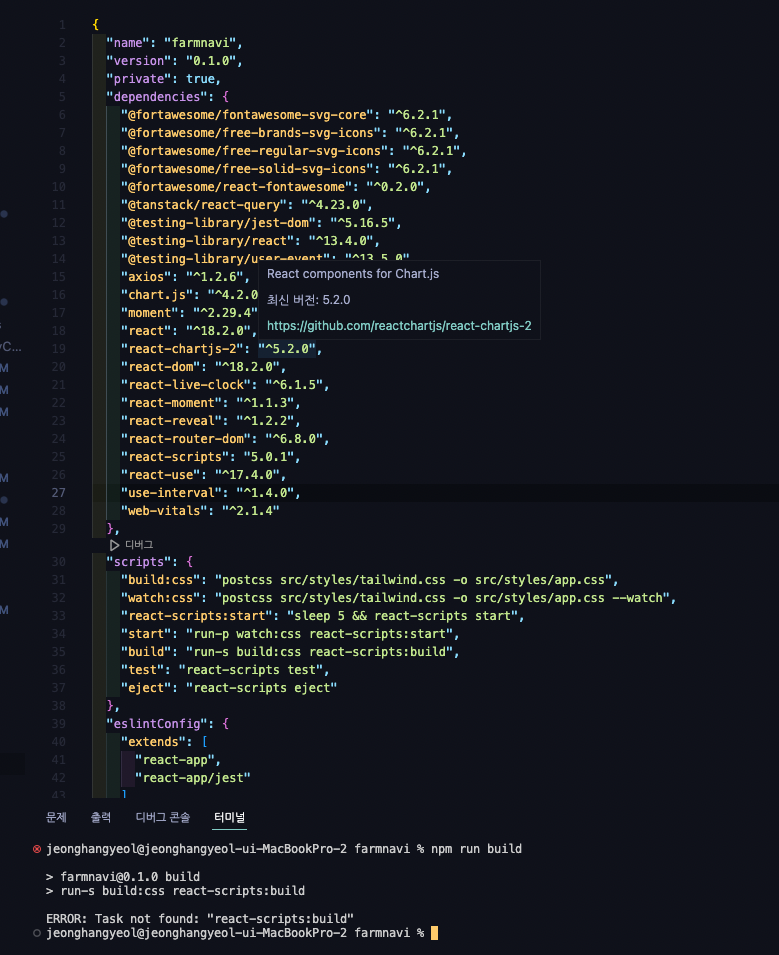The image size is (779, 955).
Task: Click the "react-scripts:start" script line
Action: click(x=323, y=616)
